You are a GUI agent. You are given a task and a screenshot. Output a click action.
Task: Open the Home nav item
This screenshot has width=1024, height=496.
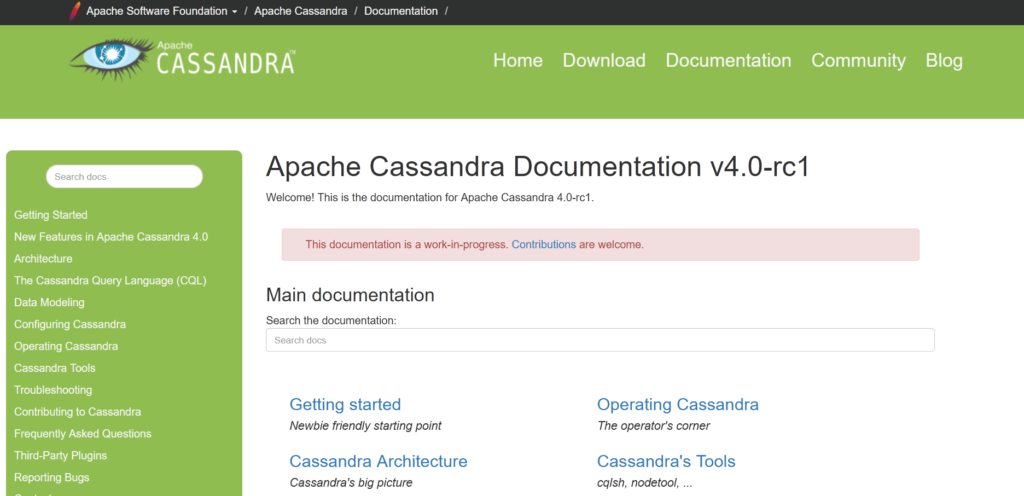tap(518, 61)
